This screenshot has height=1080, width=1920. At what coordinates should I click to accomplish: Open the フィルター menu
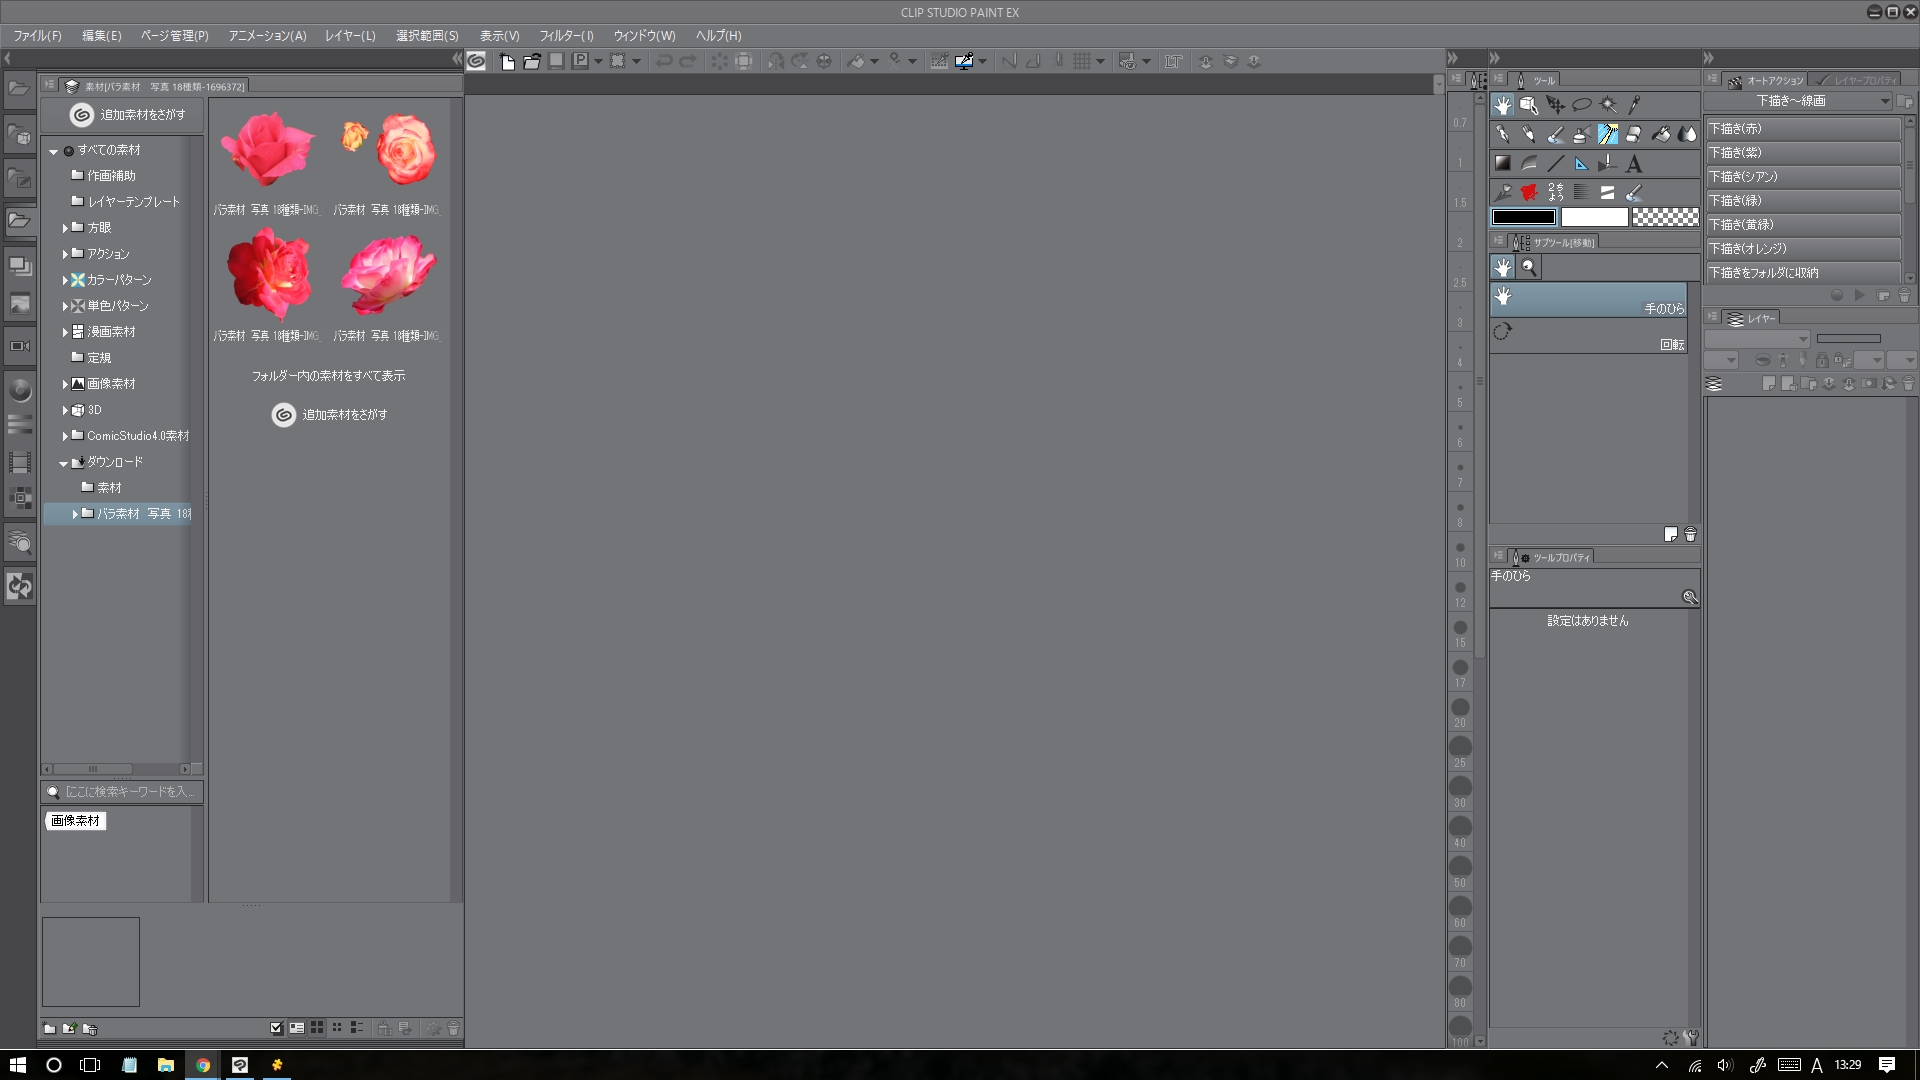[566, 35]
